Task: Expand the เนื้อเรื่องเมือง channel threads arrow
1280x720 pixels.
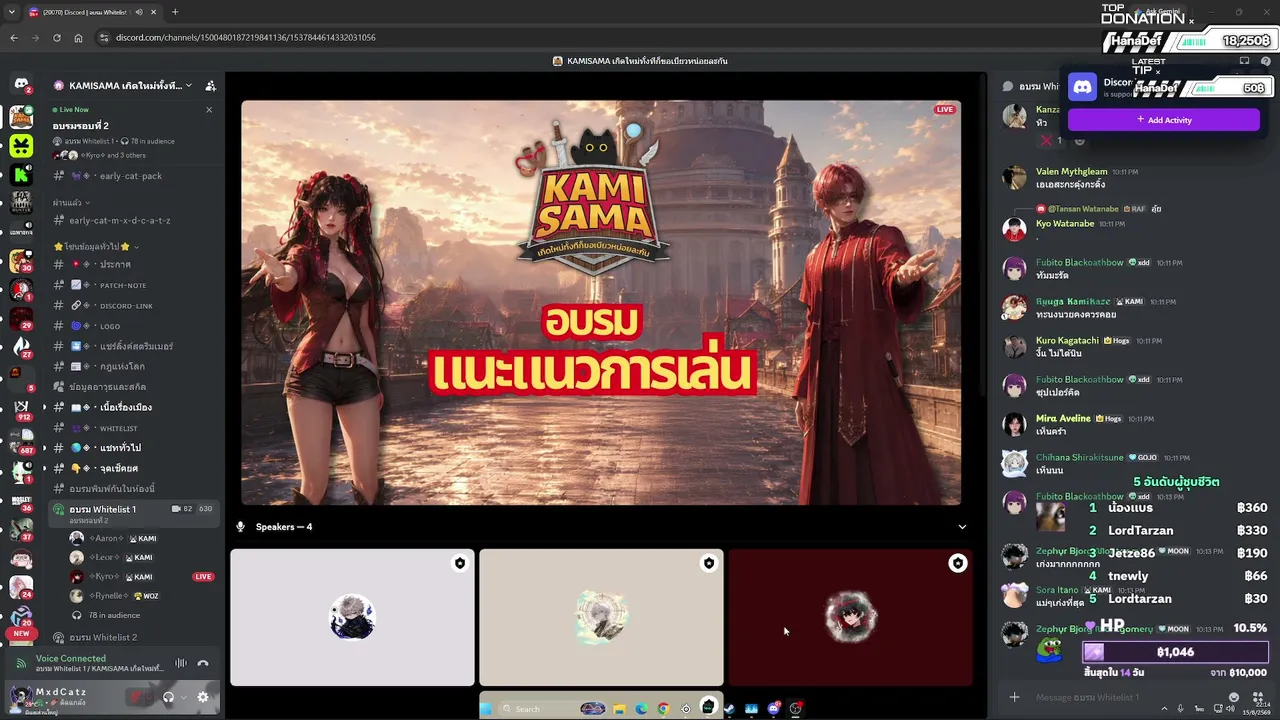Action: 44,408
